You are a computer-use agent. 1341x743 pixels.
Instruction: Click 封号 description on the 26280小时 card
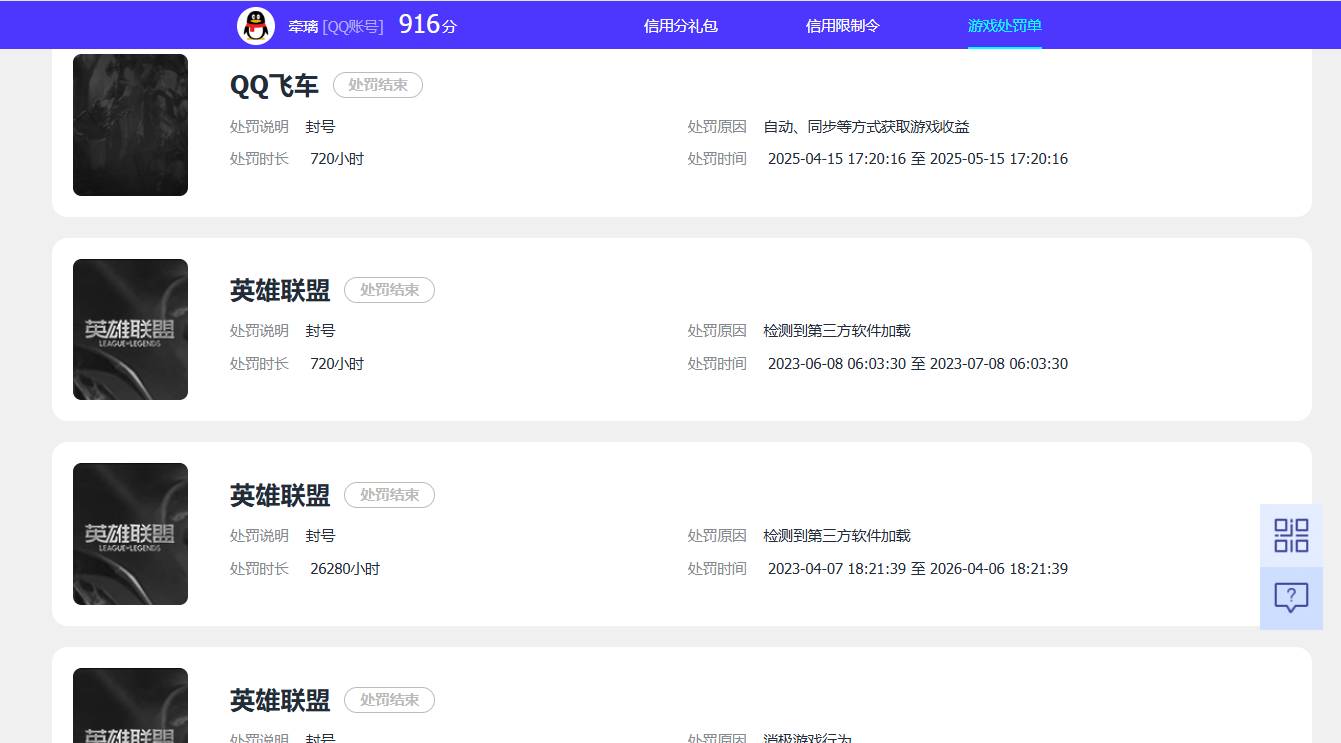320,536
